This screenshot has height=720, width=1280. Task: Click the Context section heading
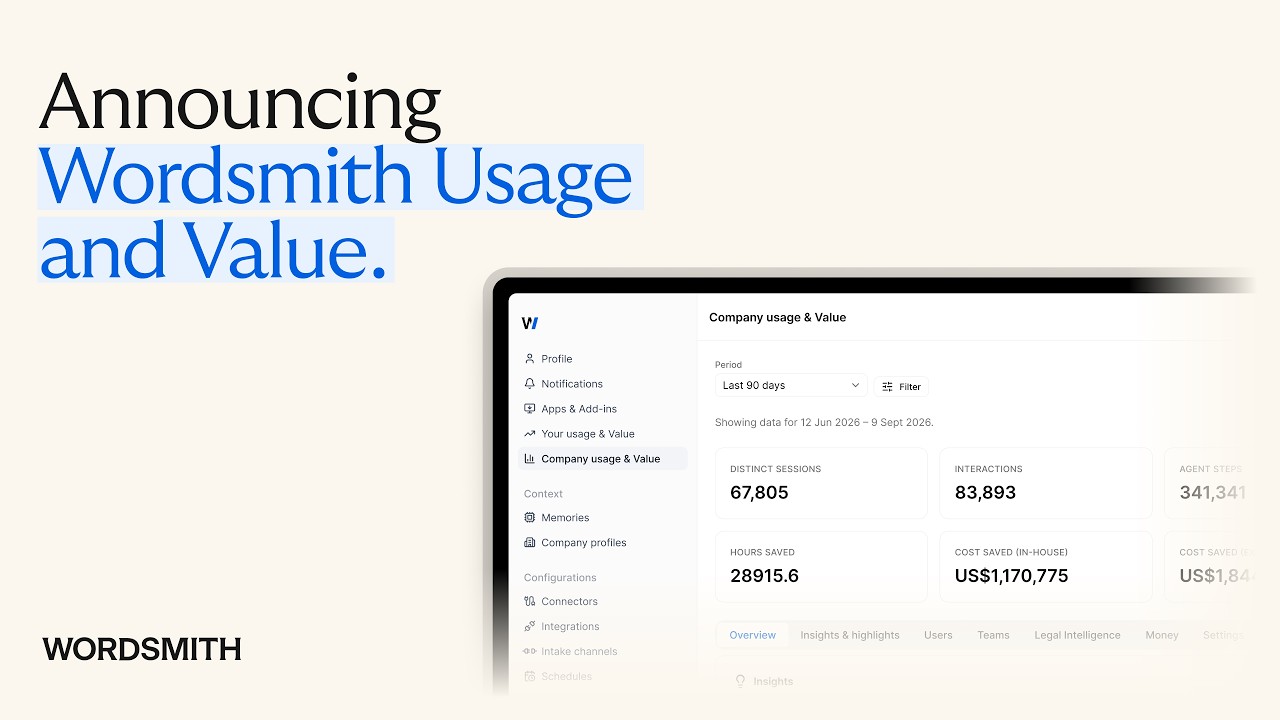[543, 494]
